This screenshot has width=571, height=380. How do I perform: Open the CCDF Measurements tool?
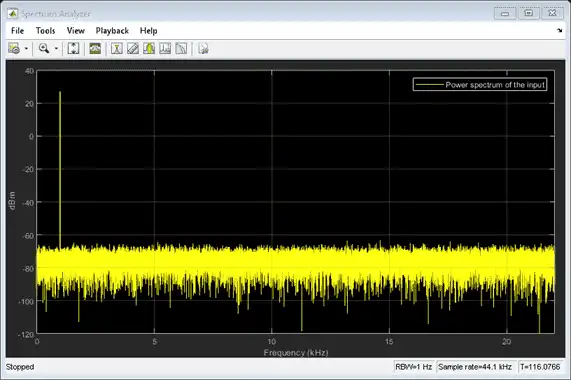click(181, 48)
